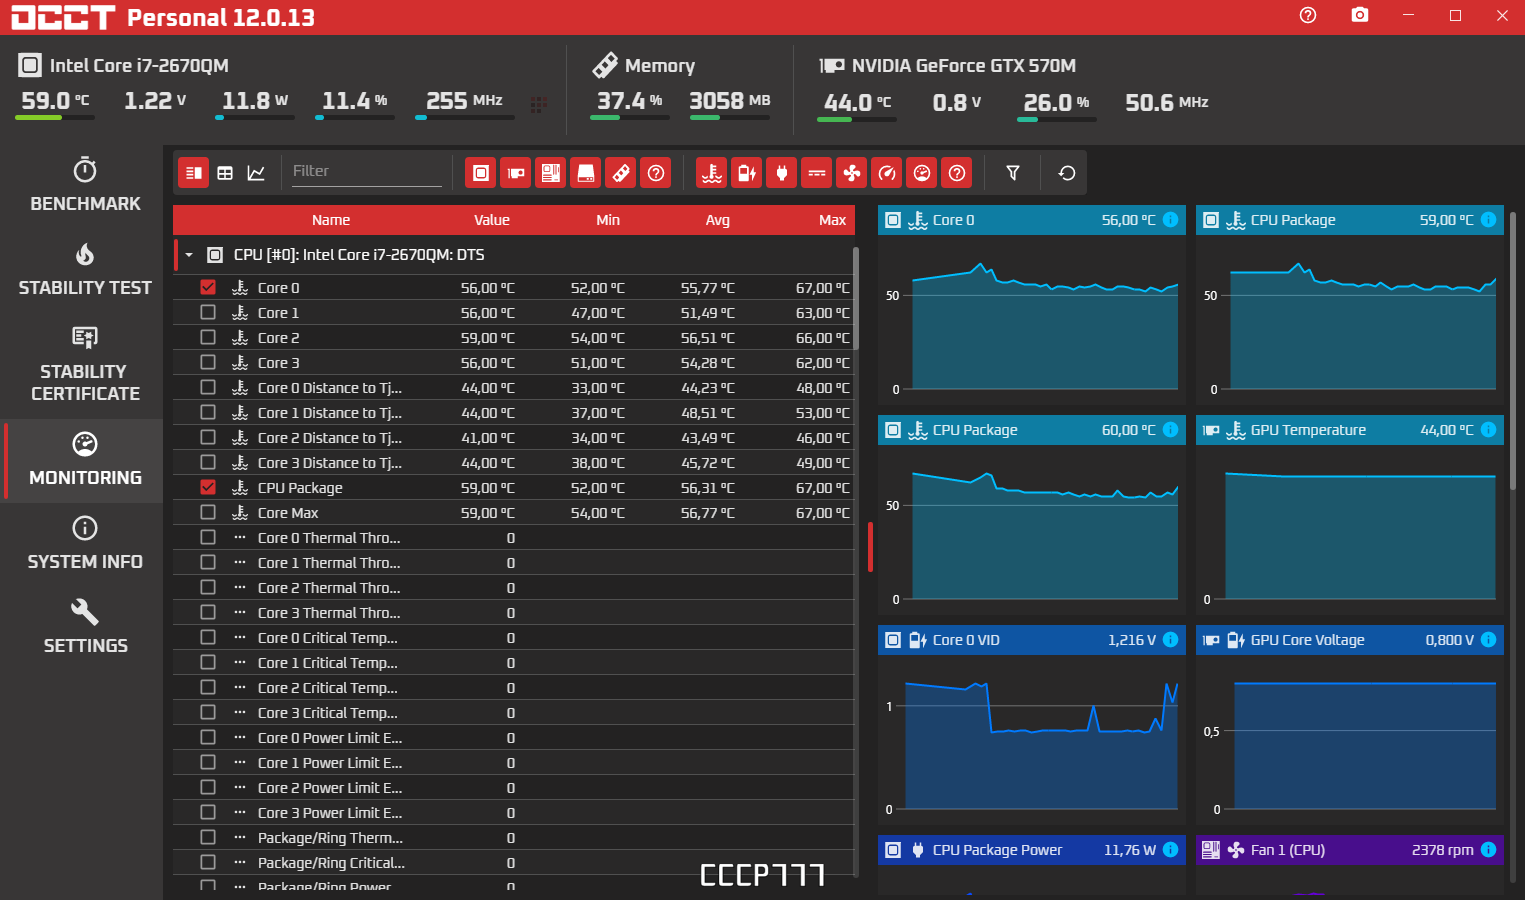The height and width of the screenshot is (900, 1525).
Task: Open the funnel filter options
Action: click(x=1013, y=173)
